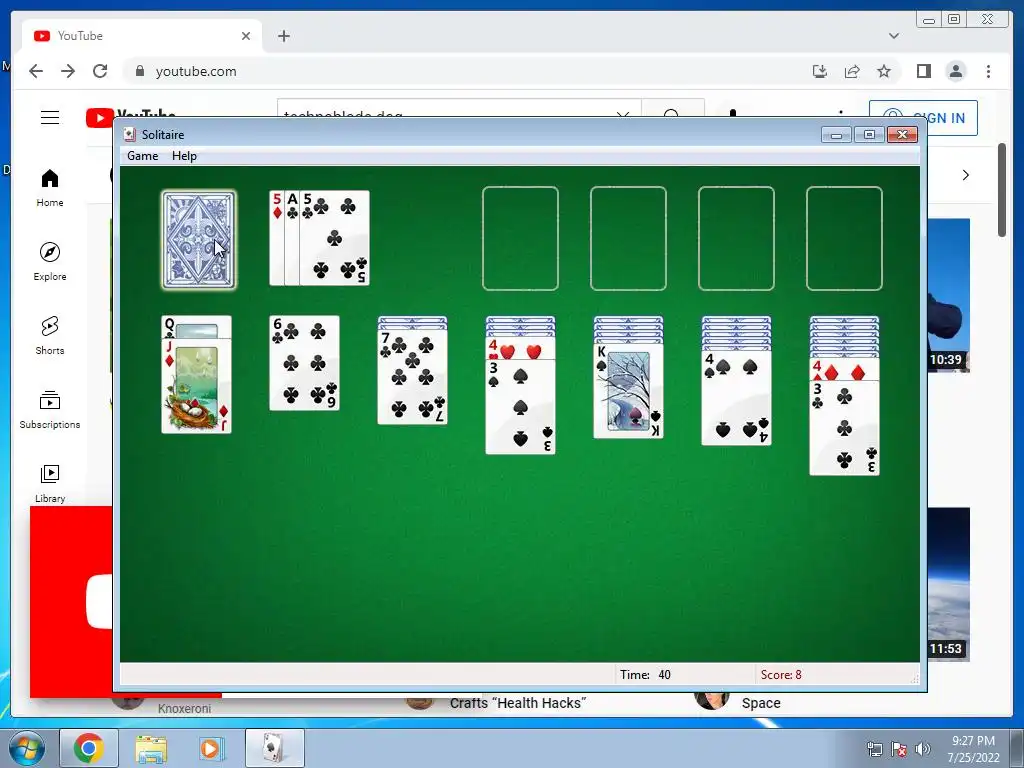Go to YouTube Home in sidebar

click(x=50, y=188)
